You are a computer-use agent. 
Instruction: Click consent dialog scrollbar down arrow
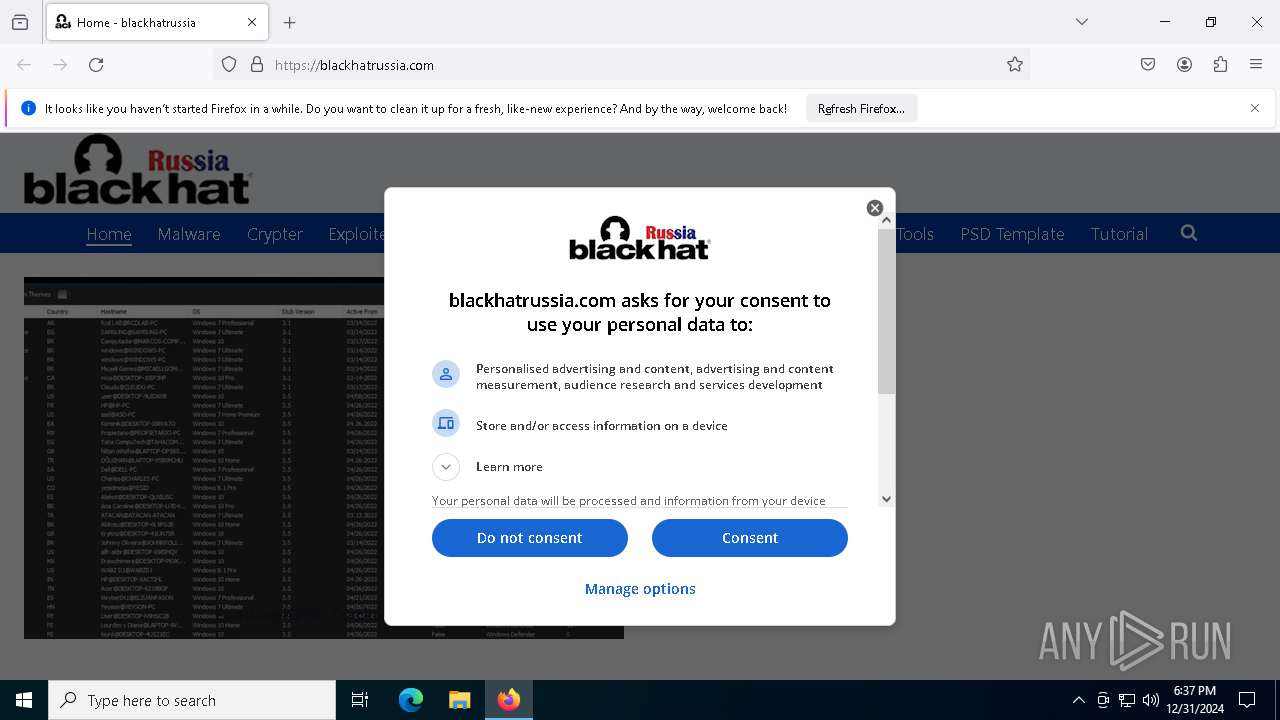tap(886, 499)
